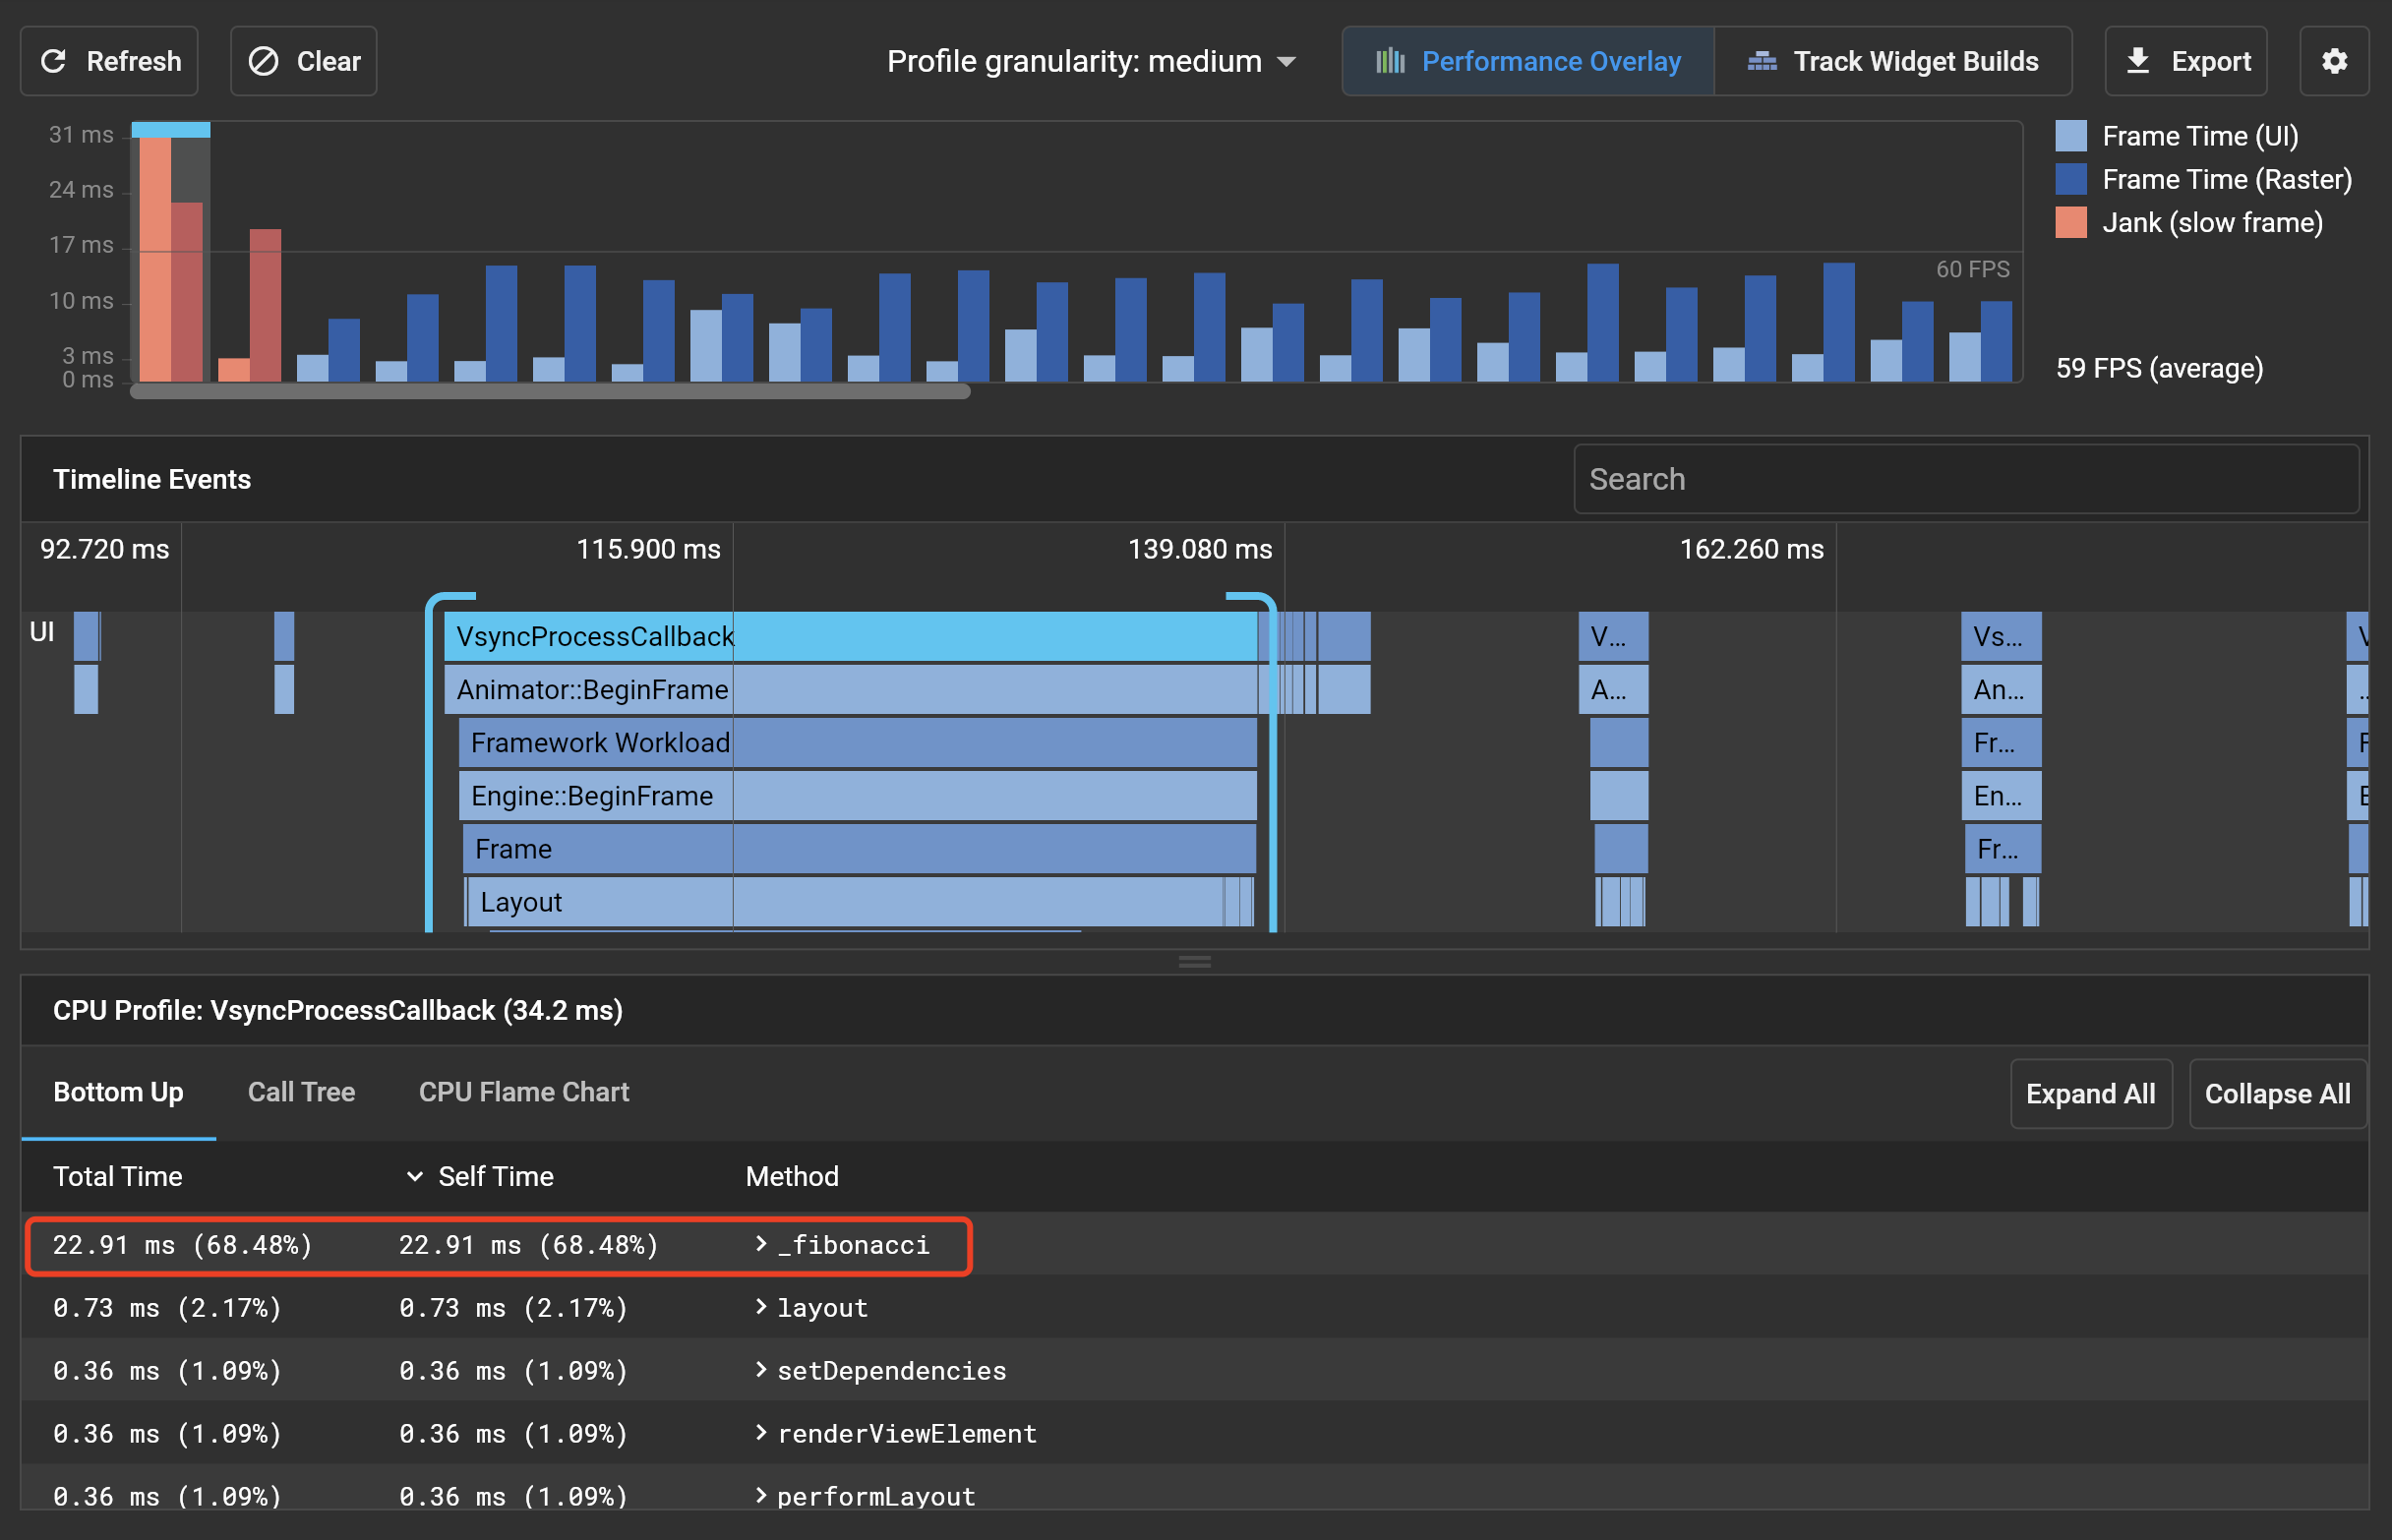Expand the setDependencies row
Viewport: 2392px width, 1540px height.
[x=761, y=1370]
